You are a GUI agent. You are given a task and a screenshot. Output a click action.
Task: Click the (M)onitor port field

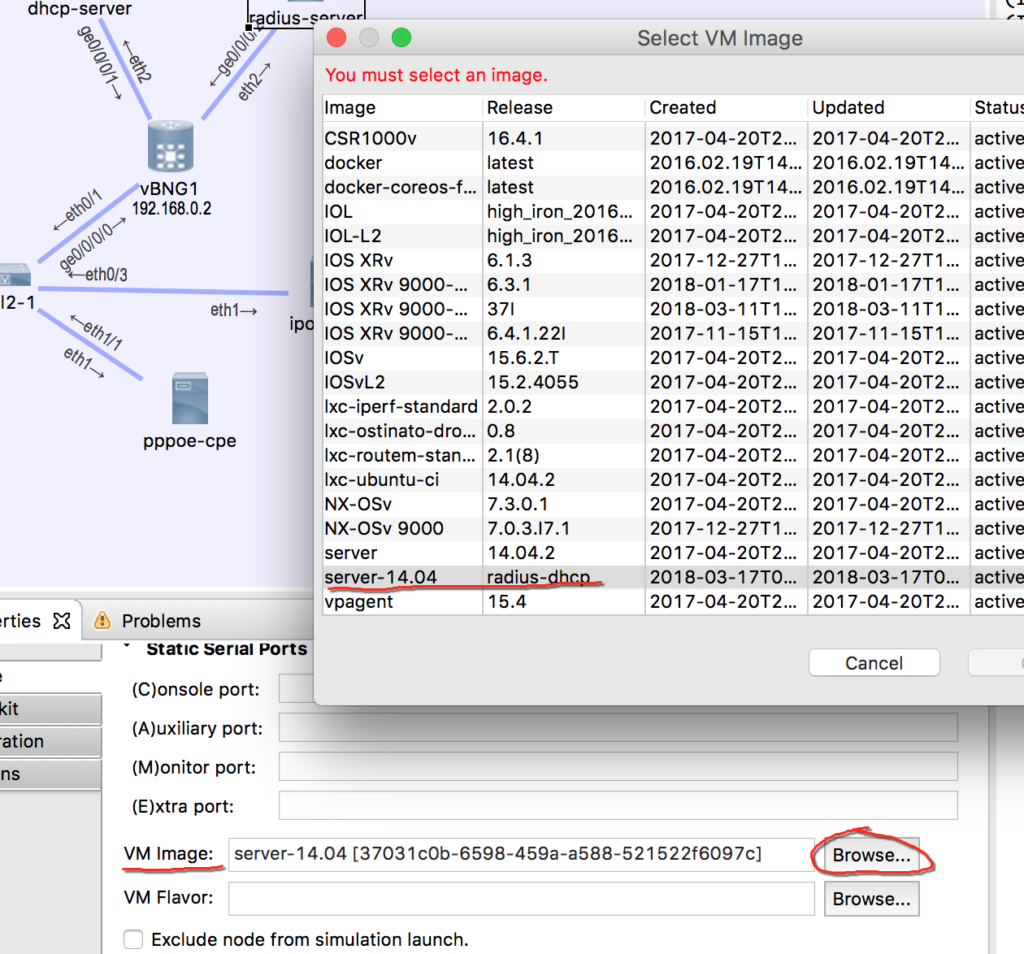618,767
